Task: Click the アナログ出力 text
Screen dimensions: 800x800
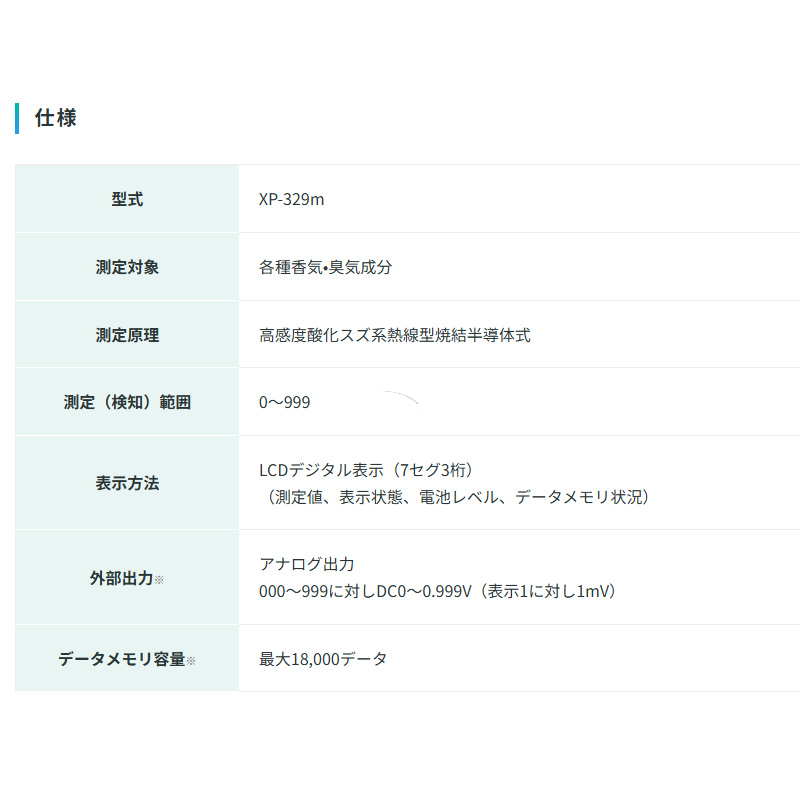Action: [x=307, y=564]
